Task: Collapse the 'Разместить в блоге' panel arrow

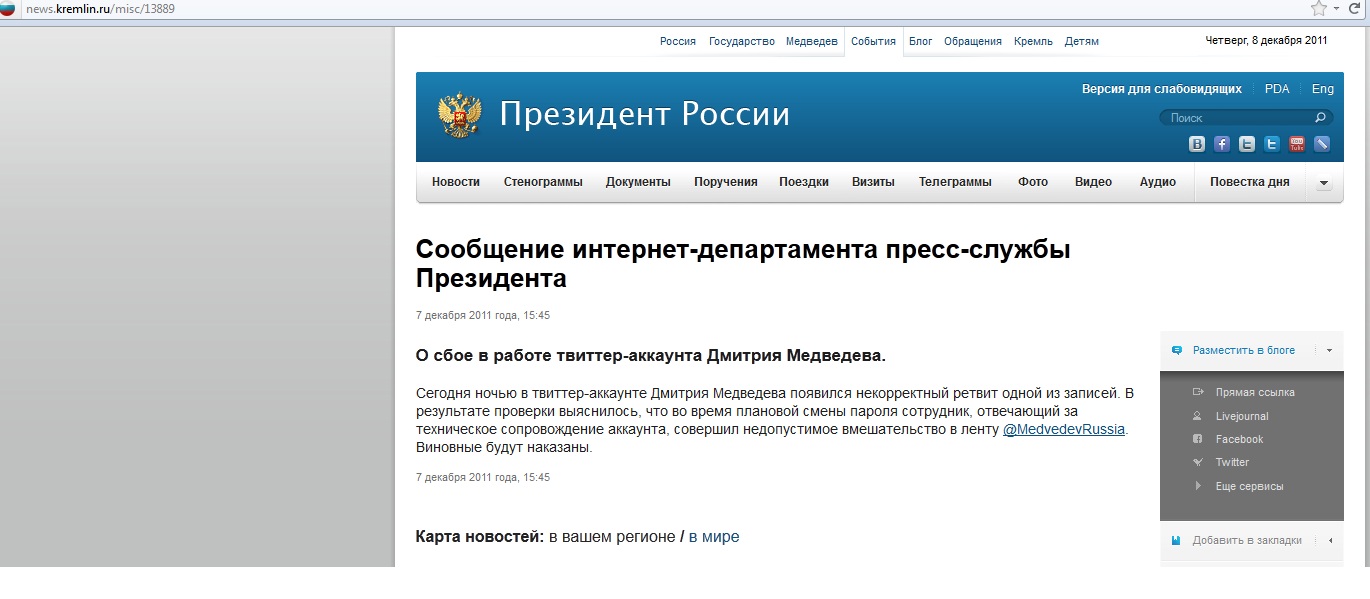Action: pyautogui.click(x=1329, y=350)
